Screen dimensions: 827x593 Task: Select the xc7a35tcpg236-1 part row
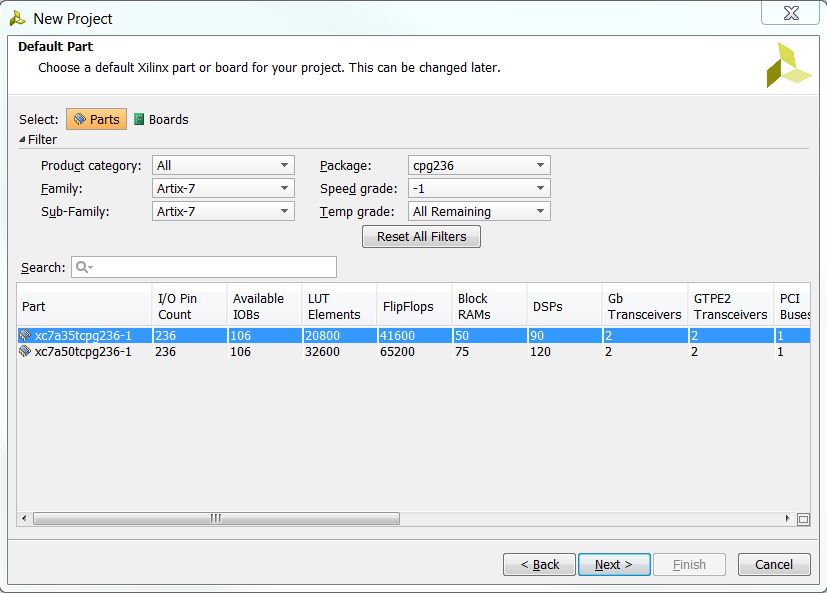(x=414, y=335)
